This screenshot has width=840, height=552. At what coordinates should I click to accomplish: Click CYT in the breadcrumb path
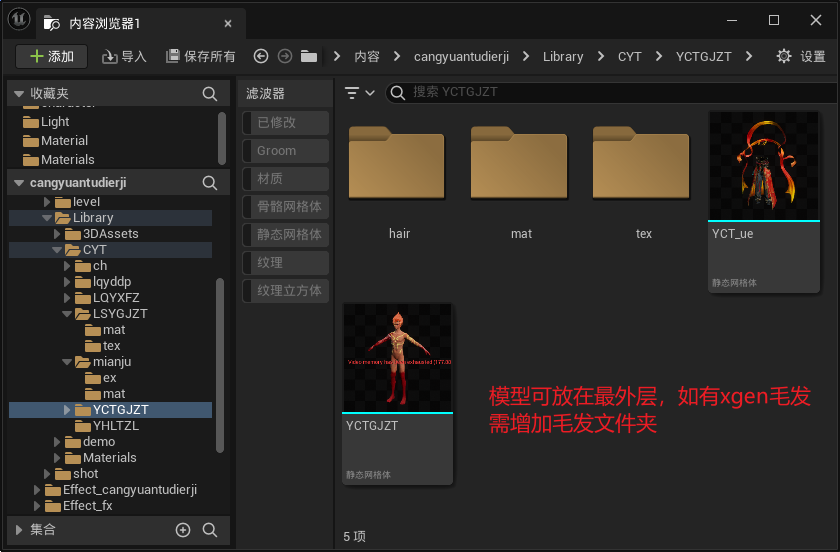(x=629, y=57)
